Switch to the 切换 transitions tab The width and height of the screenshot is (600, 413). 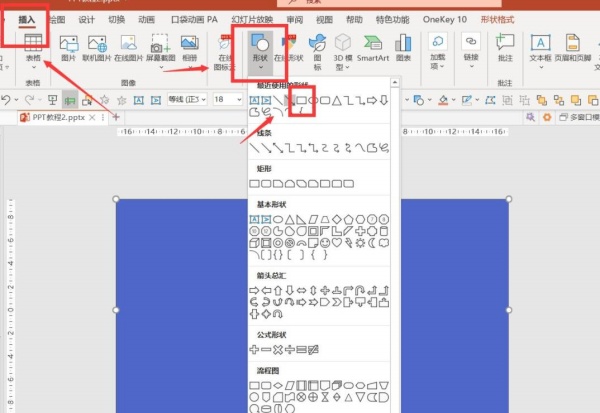(x=116, y=20)
